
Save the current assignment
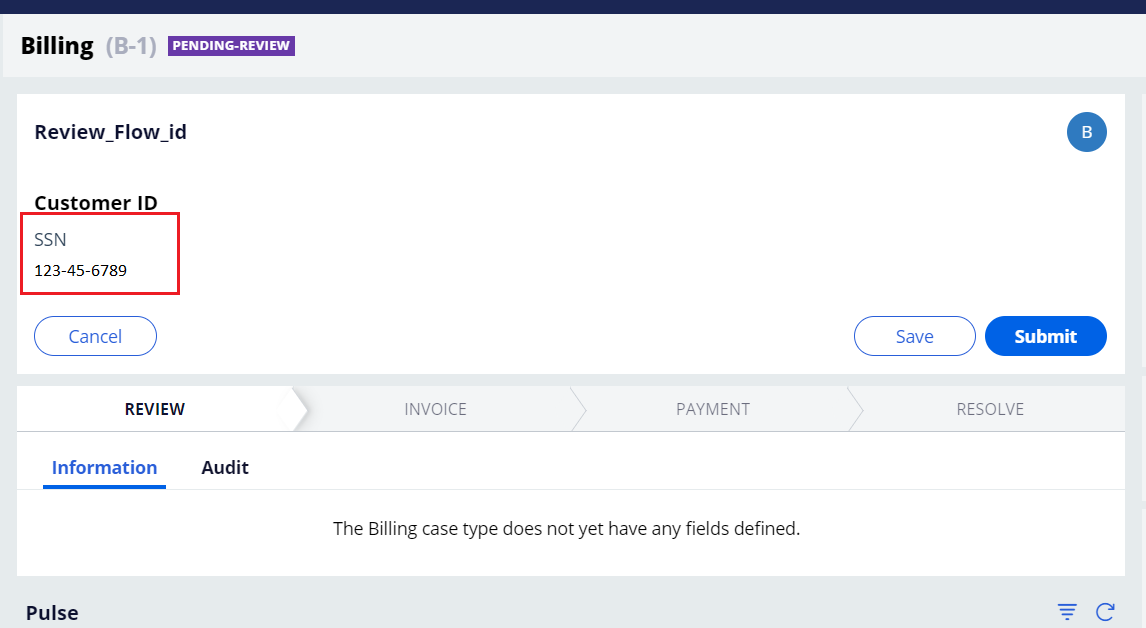tap(914, 336)
